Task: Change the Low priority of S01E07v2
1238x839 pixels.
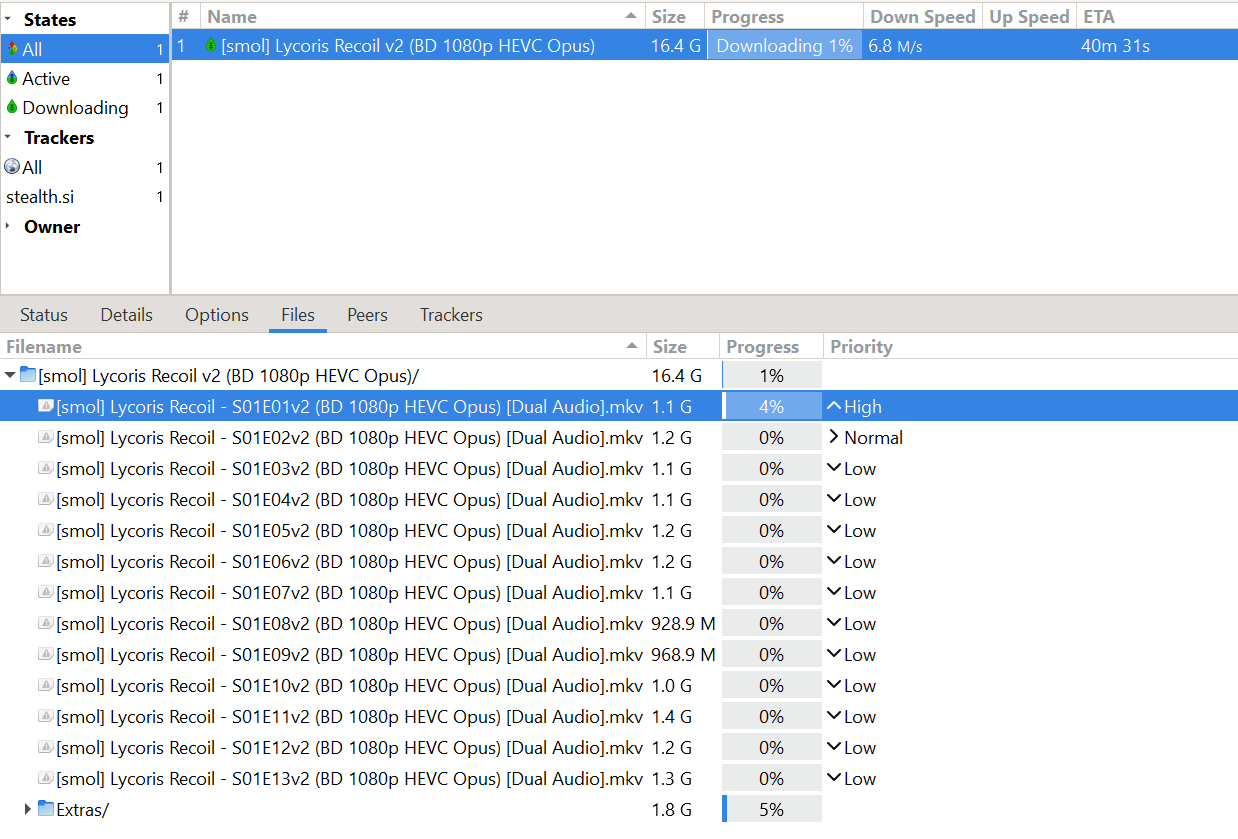Action: coord(851,592)
